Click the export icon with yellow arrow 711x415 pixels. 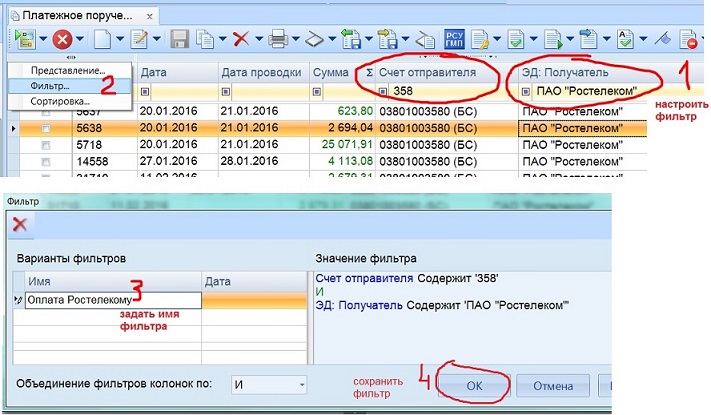coord(387,39)
